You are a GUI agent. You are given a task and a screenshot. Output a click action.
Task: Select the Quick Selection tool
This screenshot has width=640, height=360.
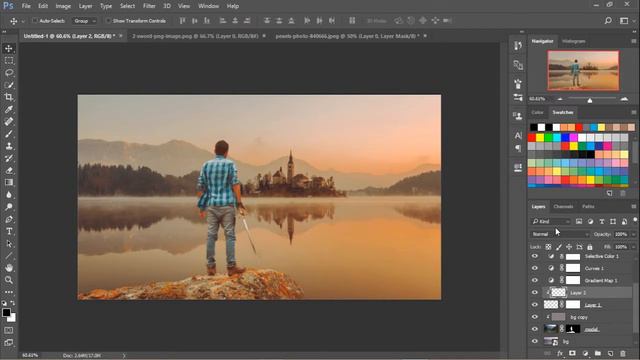(x=9, y=85)
